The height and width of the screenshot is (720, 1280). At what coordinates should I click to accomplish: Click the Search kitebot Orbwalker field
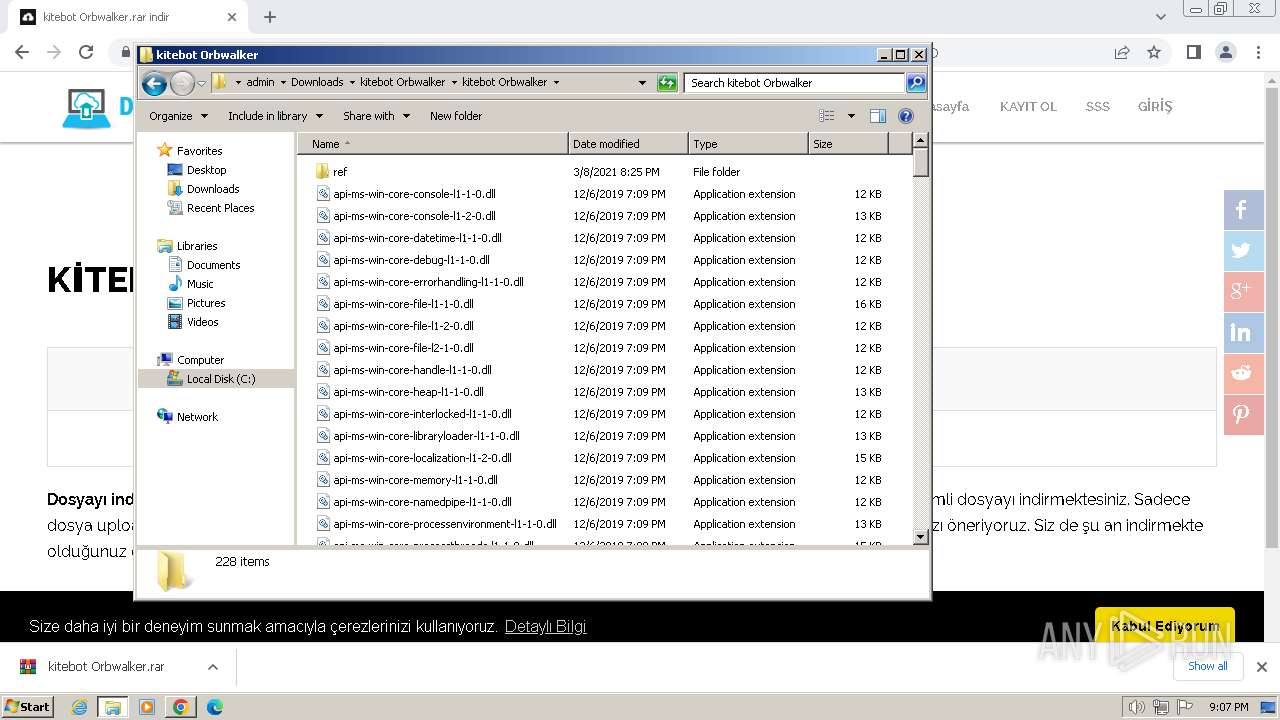click(795, 83)
